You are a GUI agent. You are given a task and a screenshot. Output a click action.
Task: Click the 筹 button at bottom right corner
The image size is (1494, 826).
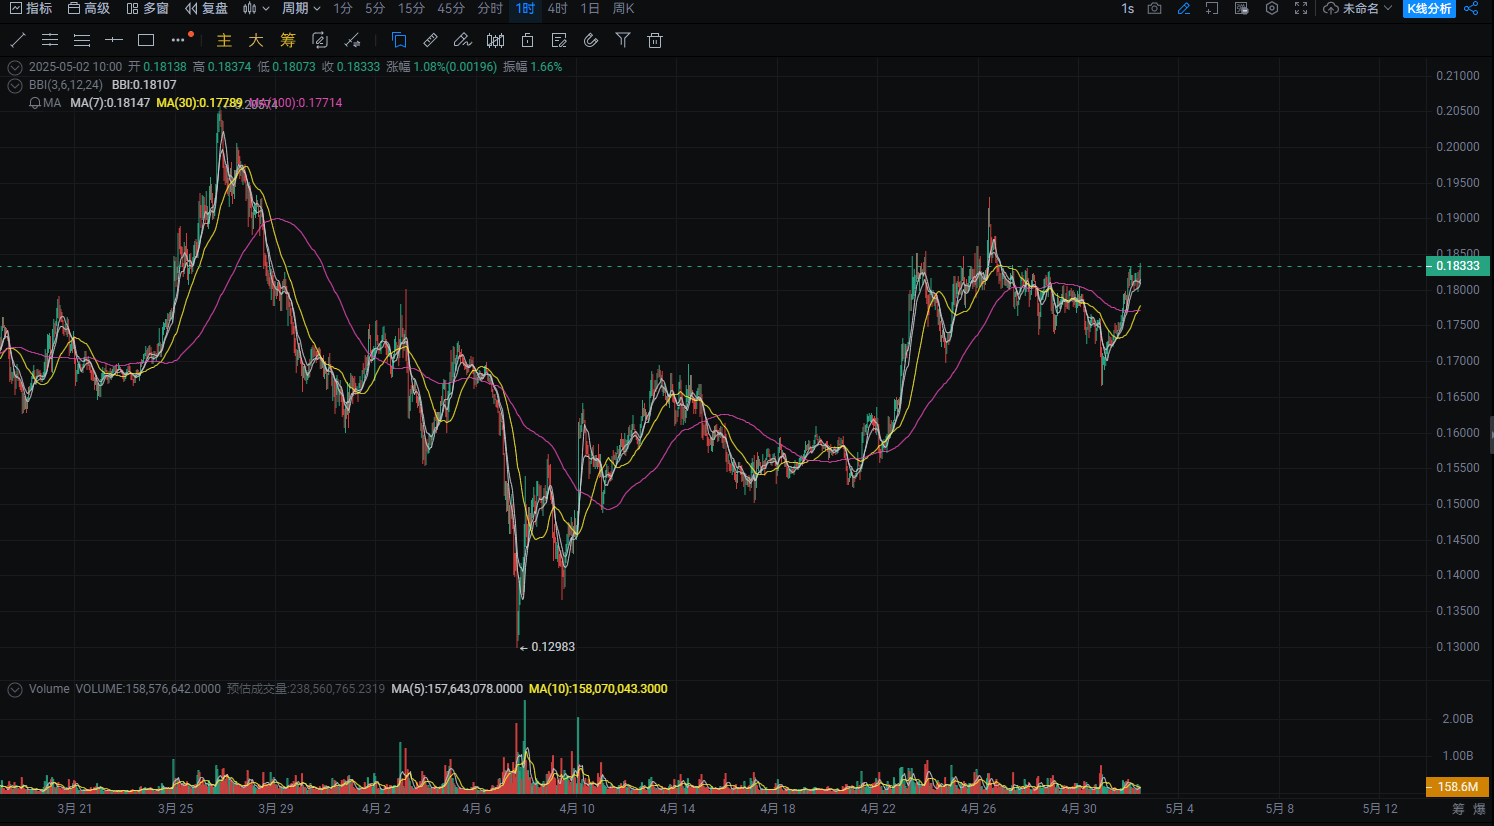[x=1458, y=809]
